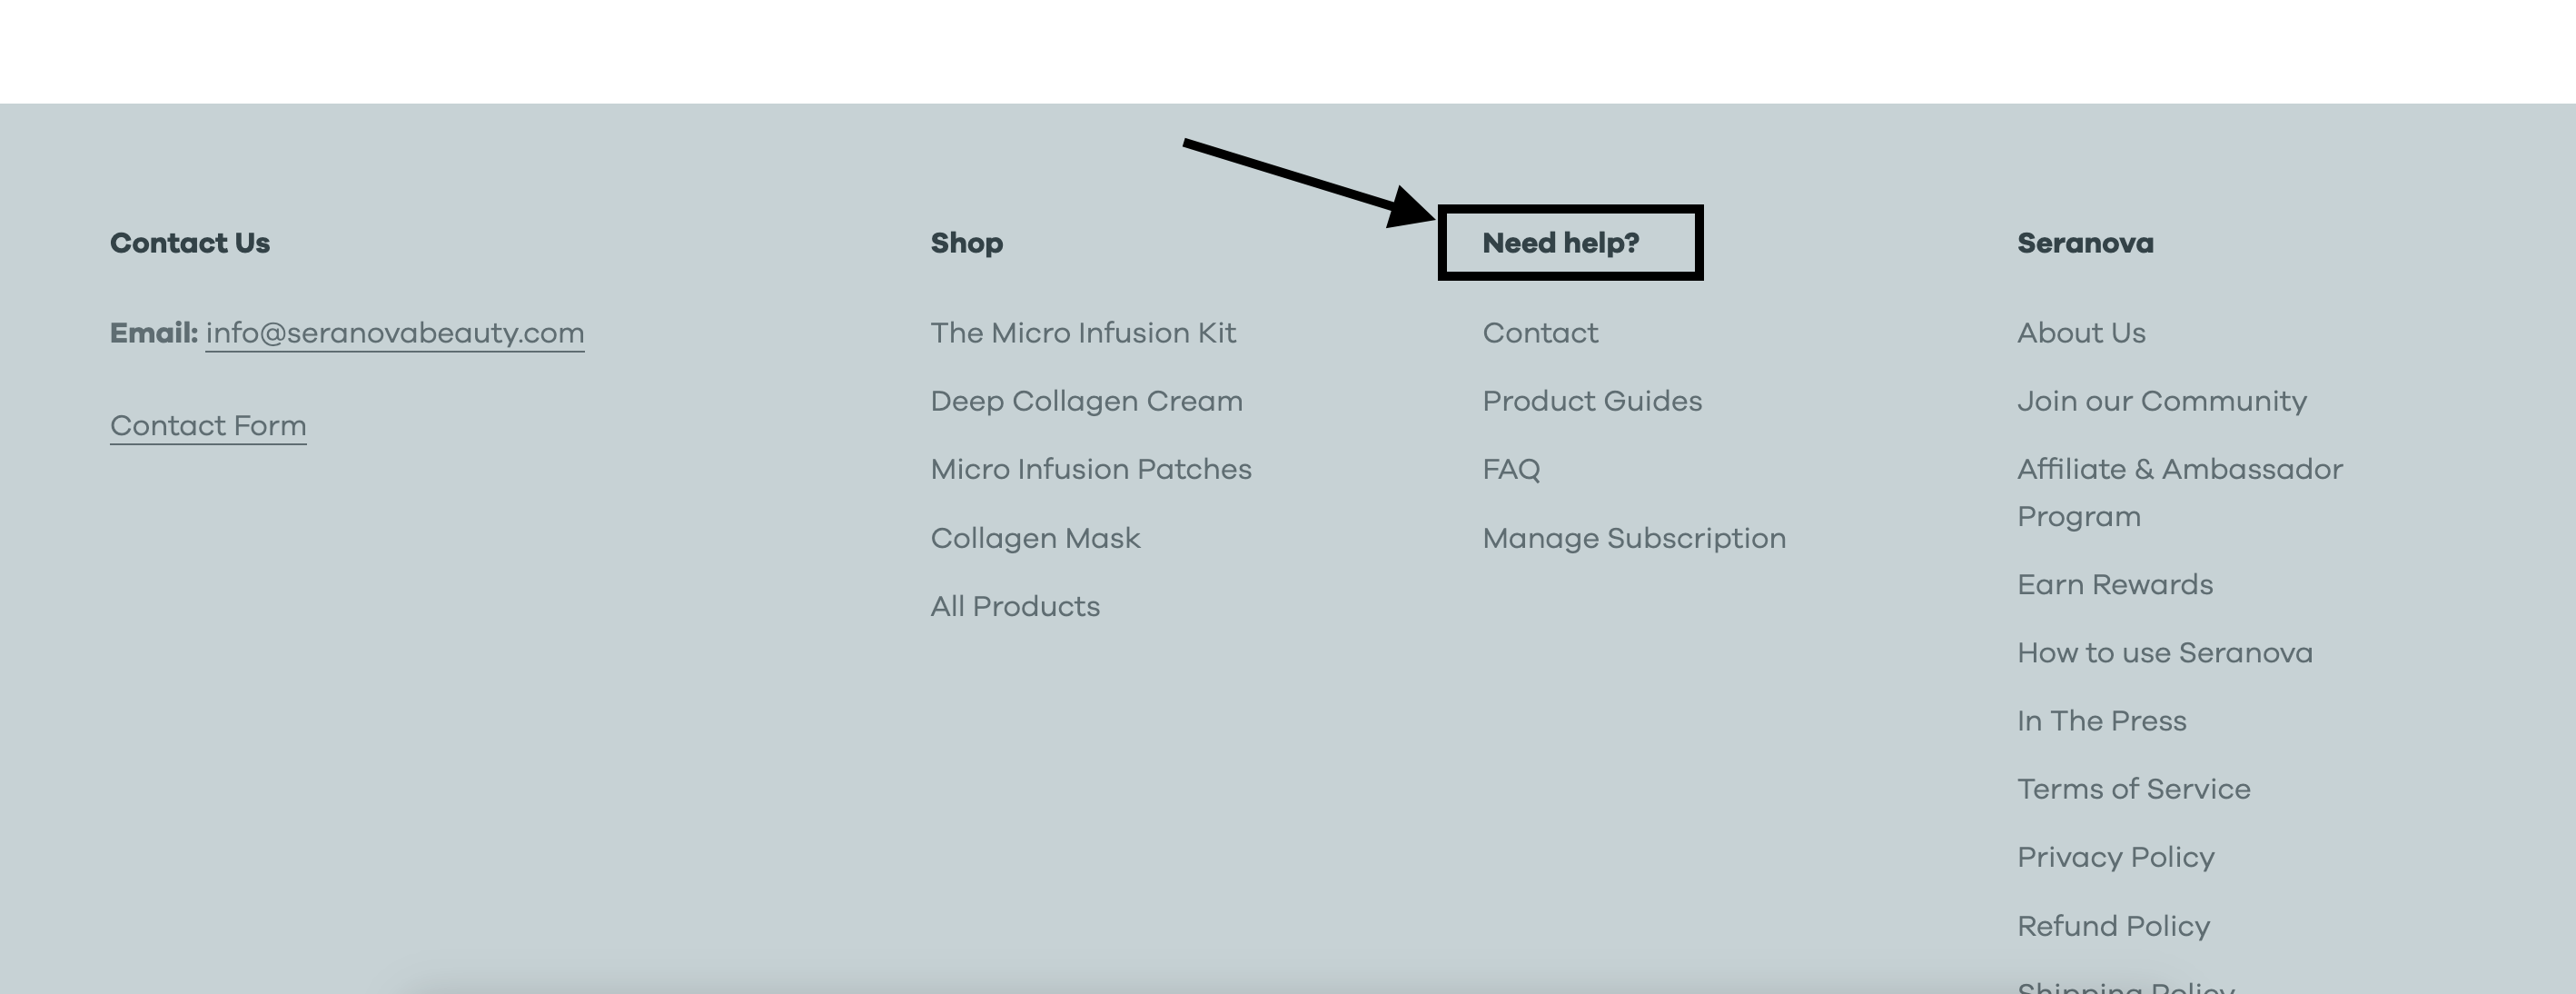Viewport: 2576px width, 994px height.
Task: Click Join our Community link
Action: [x=2162, y=401]
